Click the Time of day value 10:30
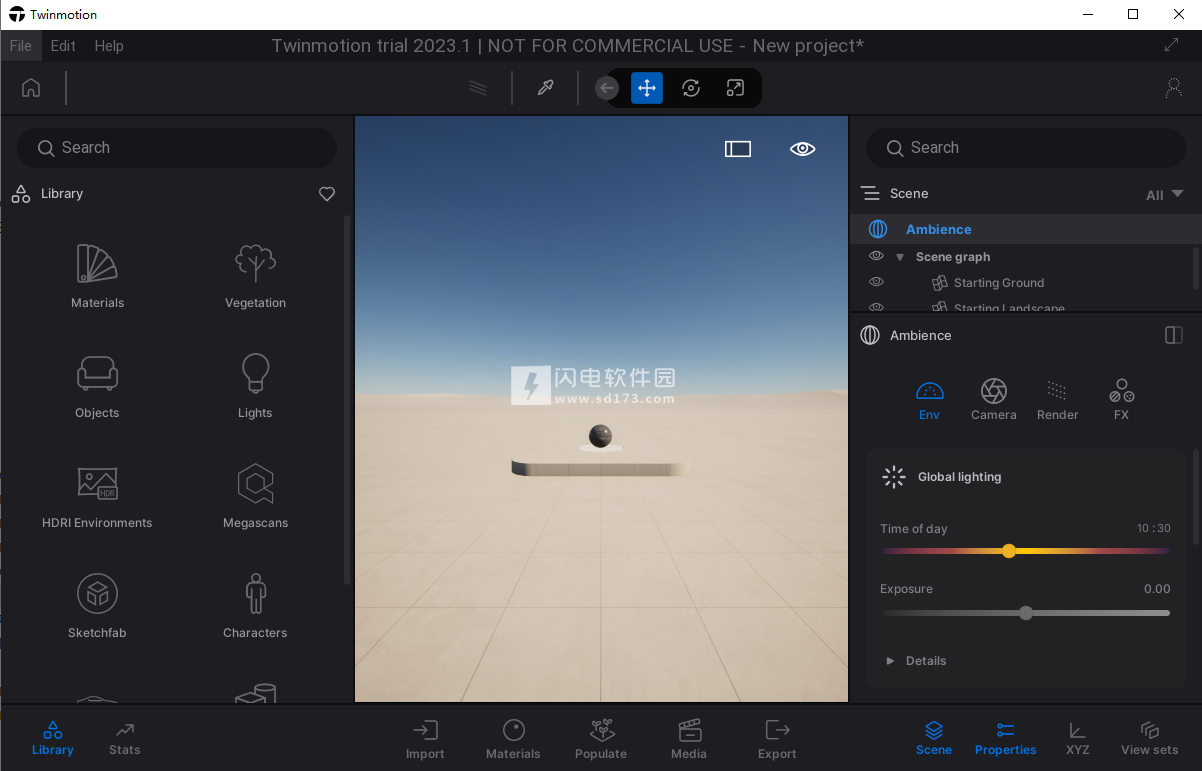 click(1153, 528)
